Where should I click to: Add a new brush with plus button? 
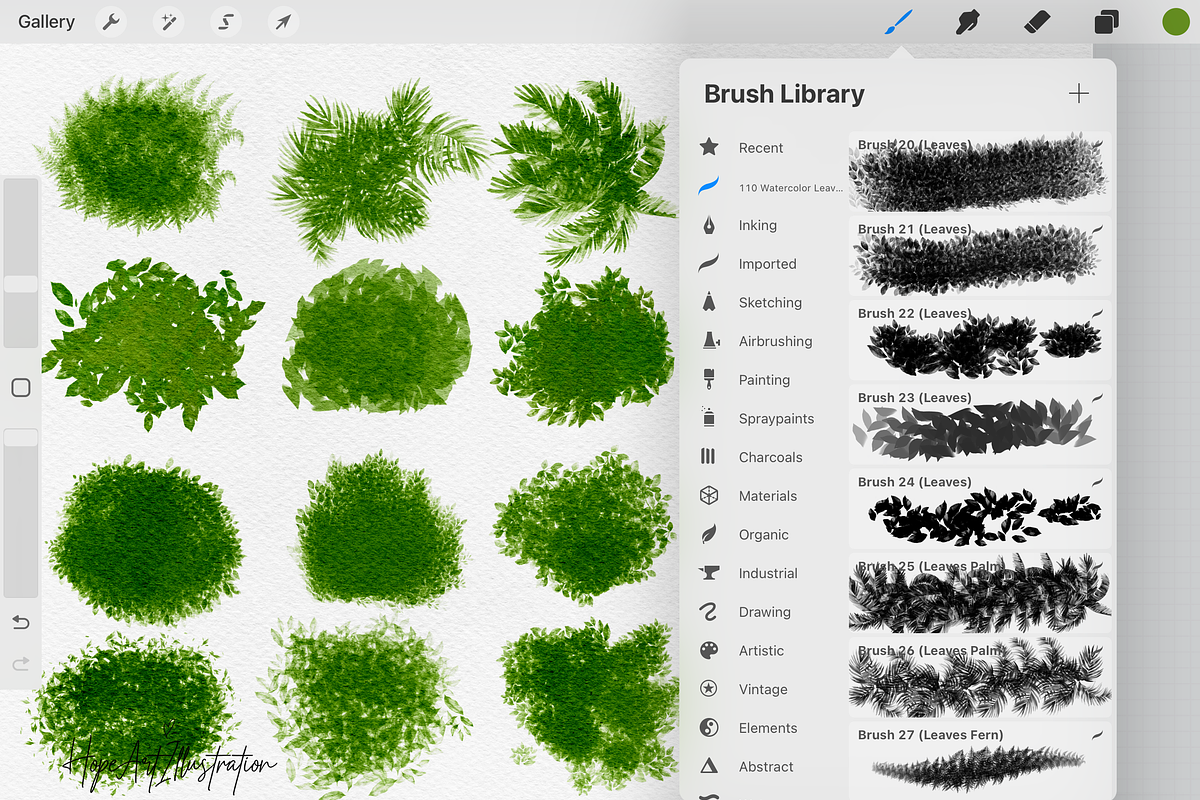[1079, 94]
